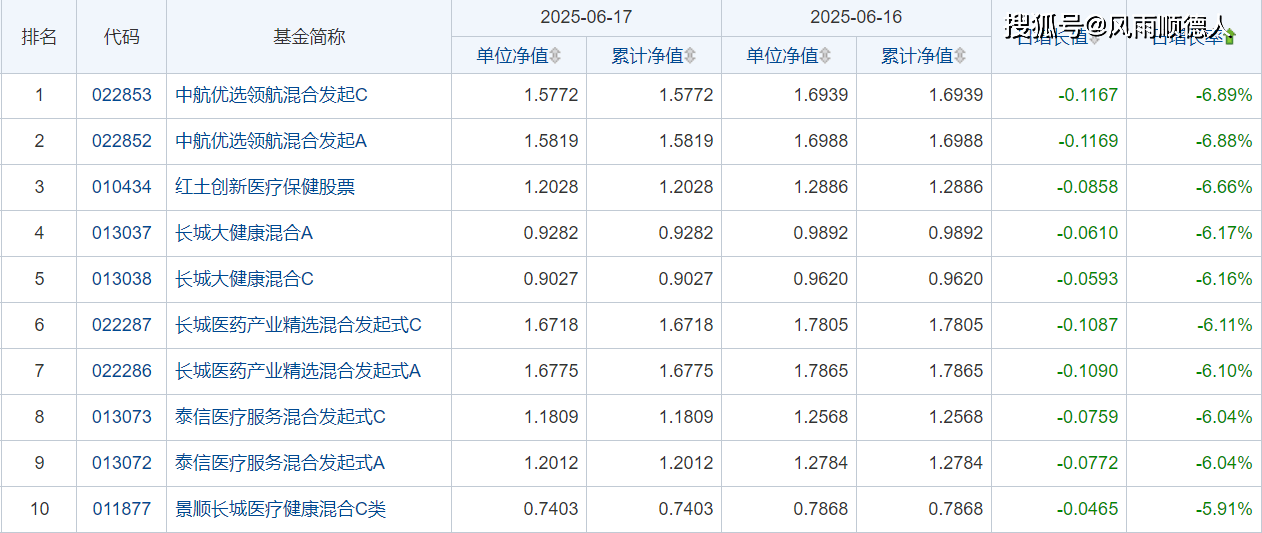The width and height of the screenshot is (1262, 533).
Task: Open 泰信医疗服务混合发起式C fund page
Action: (281, 418)
